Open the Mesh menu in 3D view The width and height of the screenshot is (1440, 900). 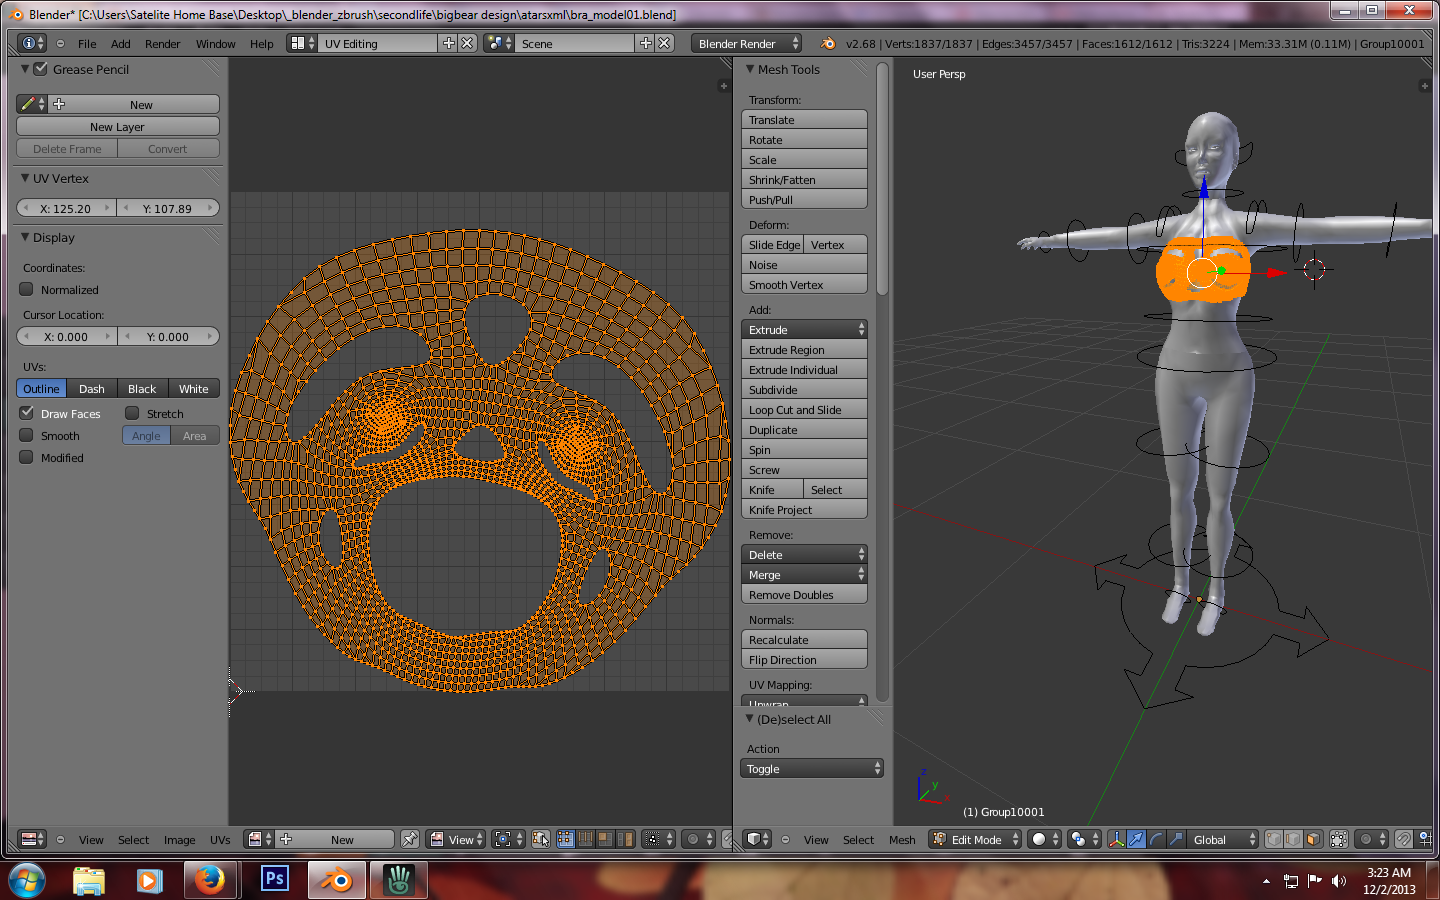(902, 839)
